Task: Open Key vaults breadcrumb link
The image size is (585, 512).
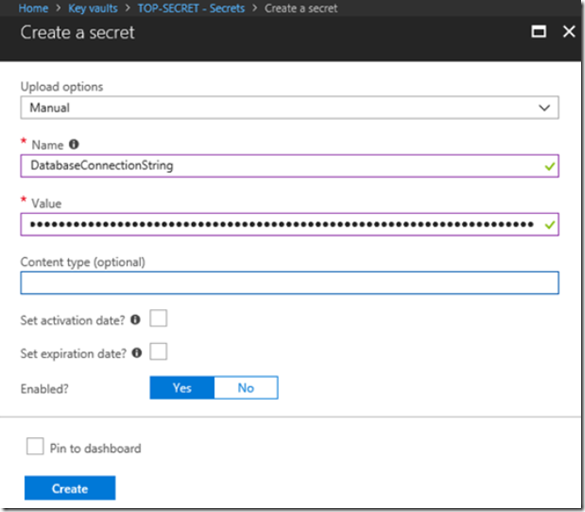Action: click(93, 8)
